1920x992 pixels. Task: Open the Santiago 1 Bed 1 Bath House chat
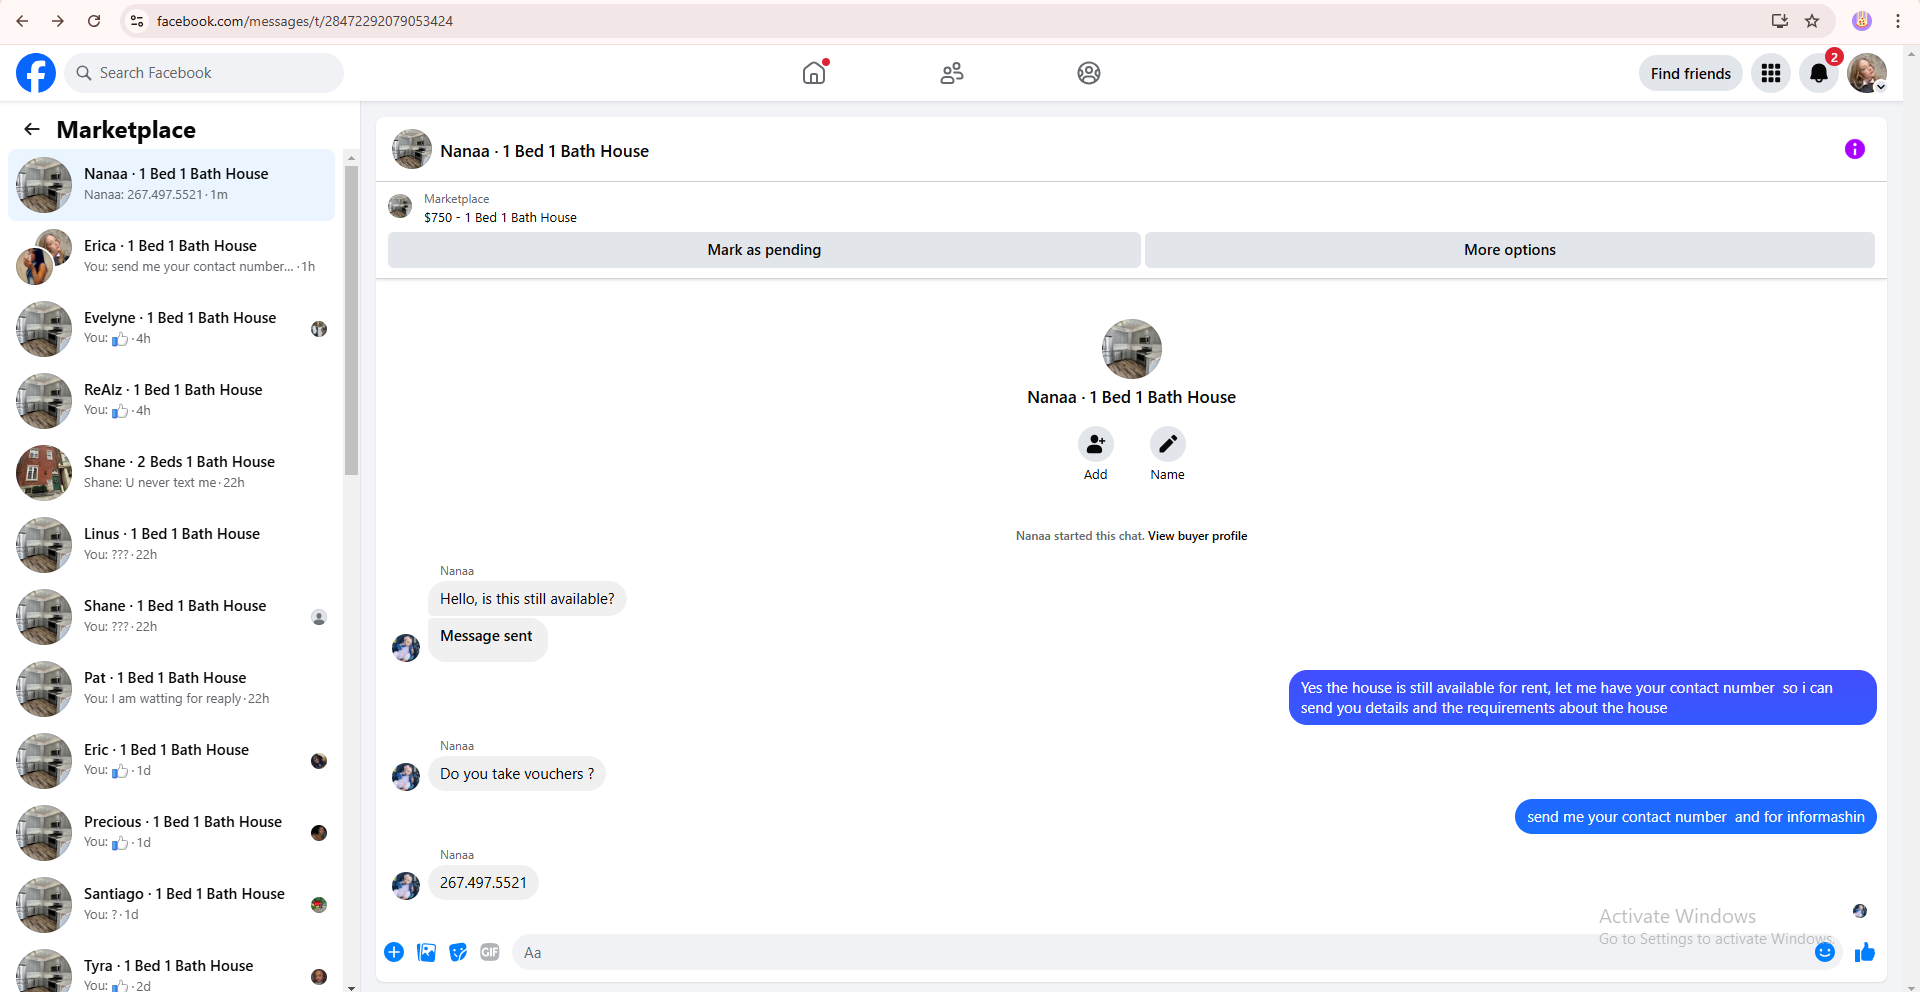click(171, 905)
